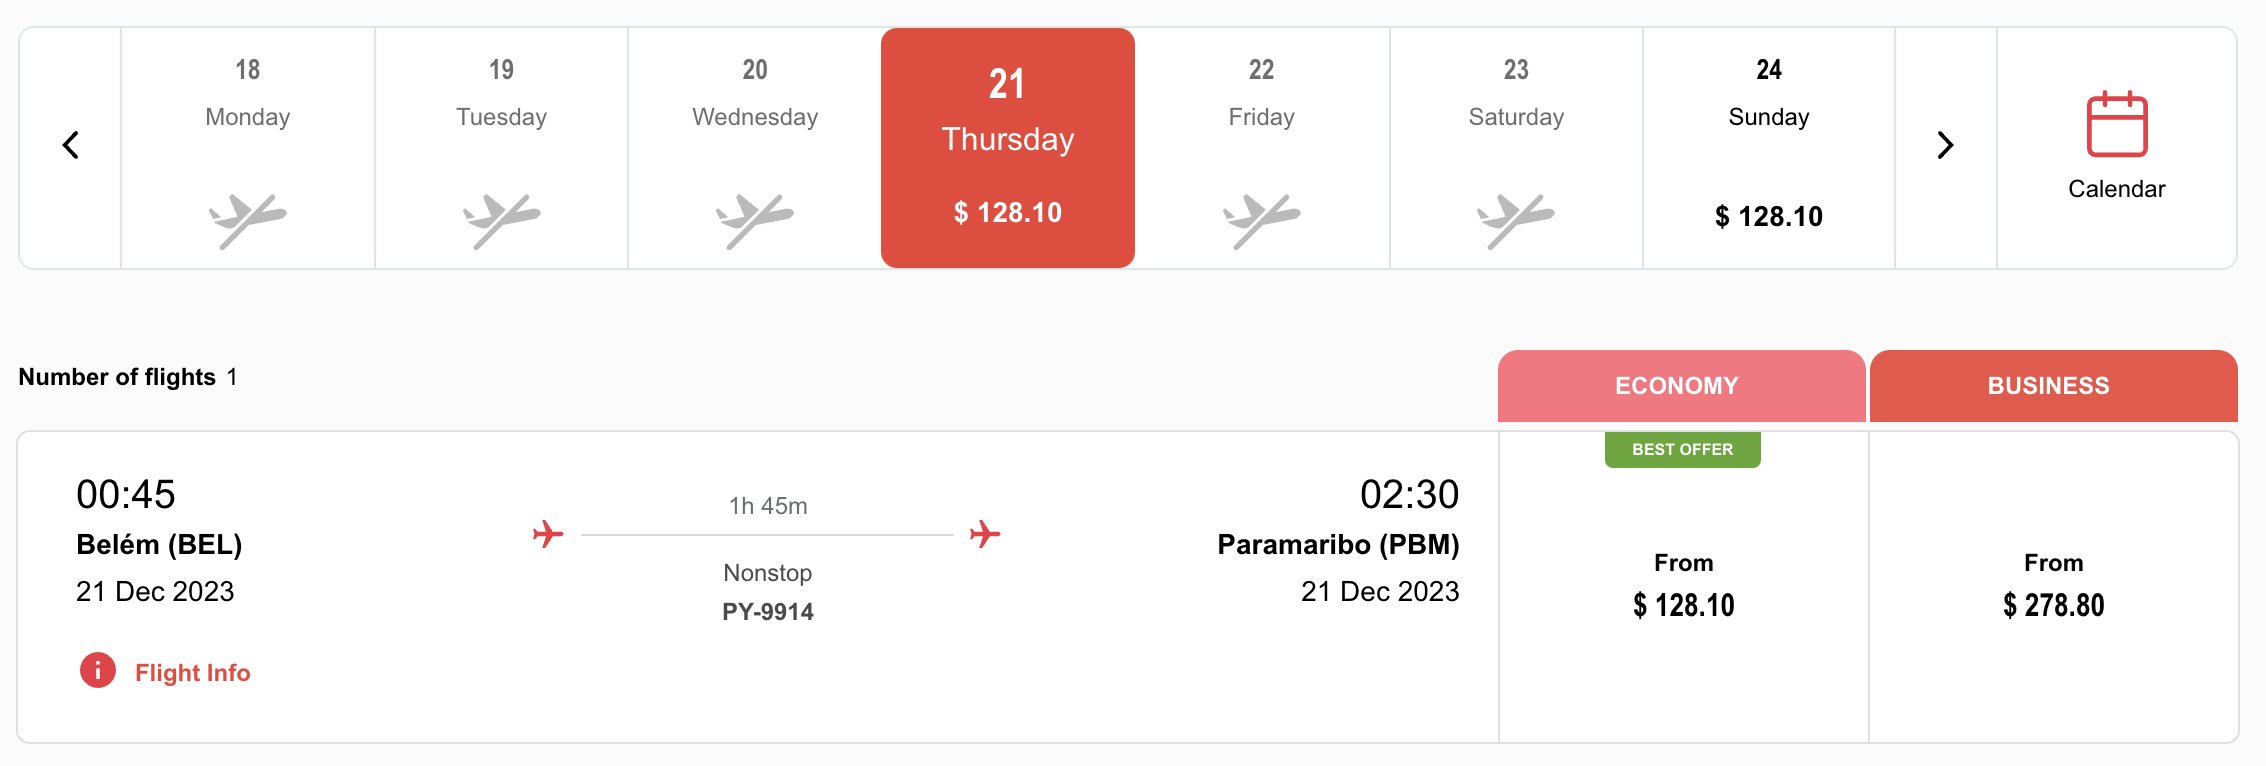Go to next week with right arrow
The height and width of the screenshot is (766, 2266).
pyautogui.click(x=1945, y=146)
